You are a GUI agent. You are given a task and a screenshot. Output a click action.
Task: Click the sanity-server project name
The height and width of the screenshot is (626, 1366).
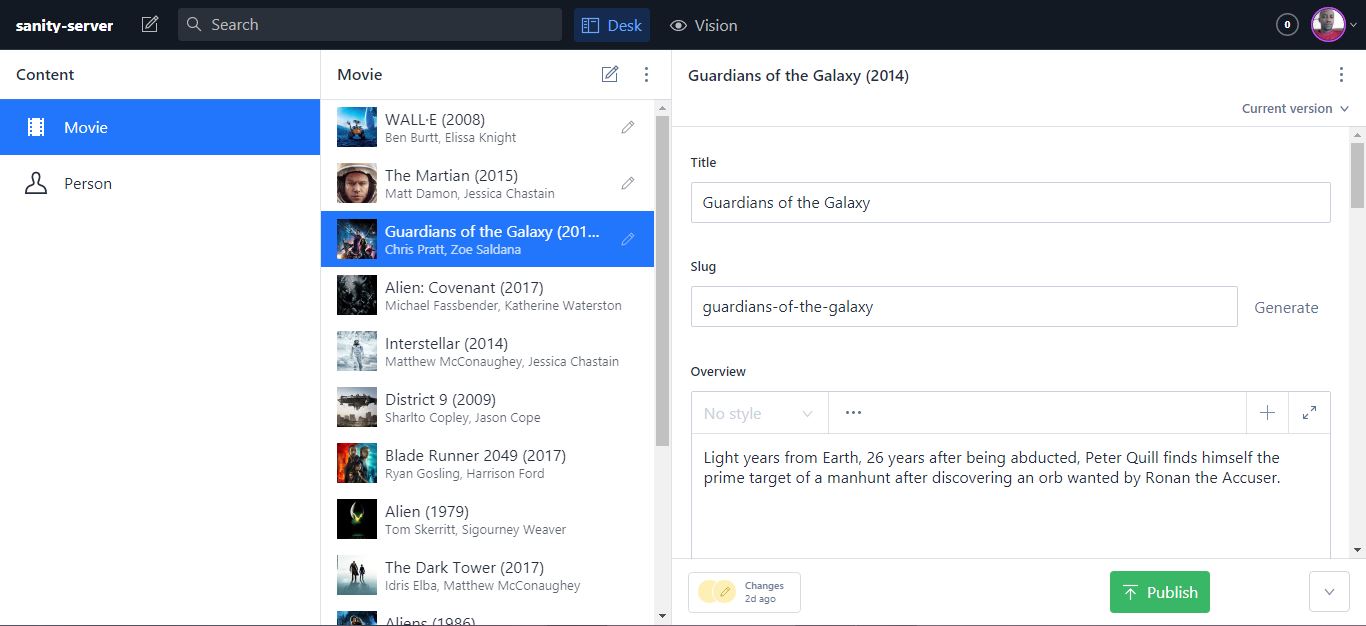(64, 25)
